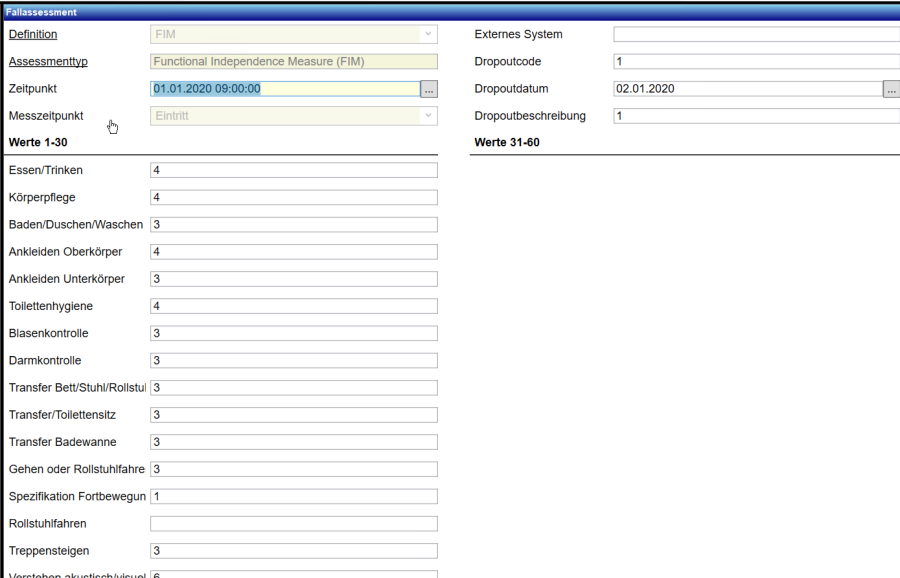Click the Fallassessment window title
The width and height of the screenshot is (900, 578).
41,12
